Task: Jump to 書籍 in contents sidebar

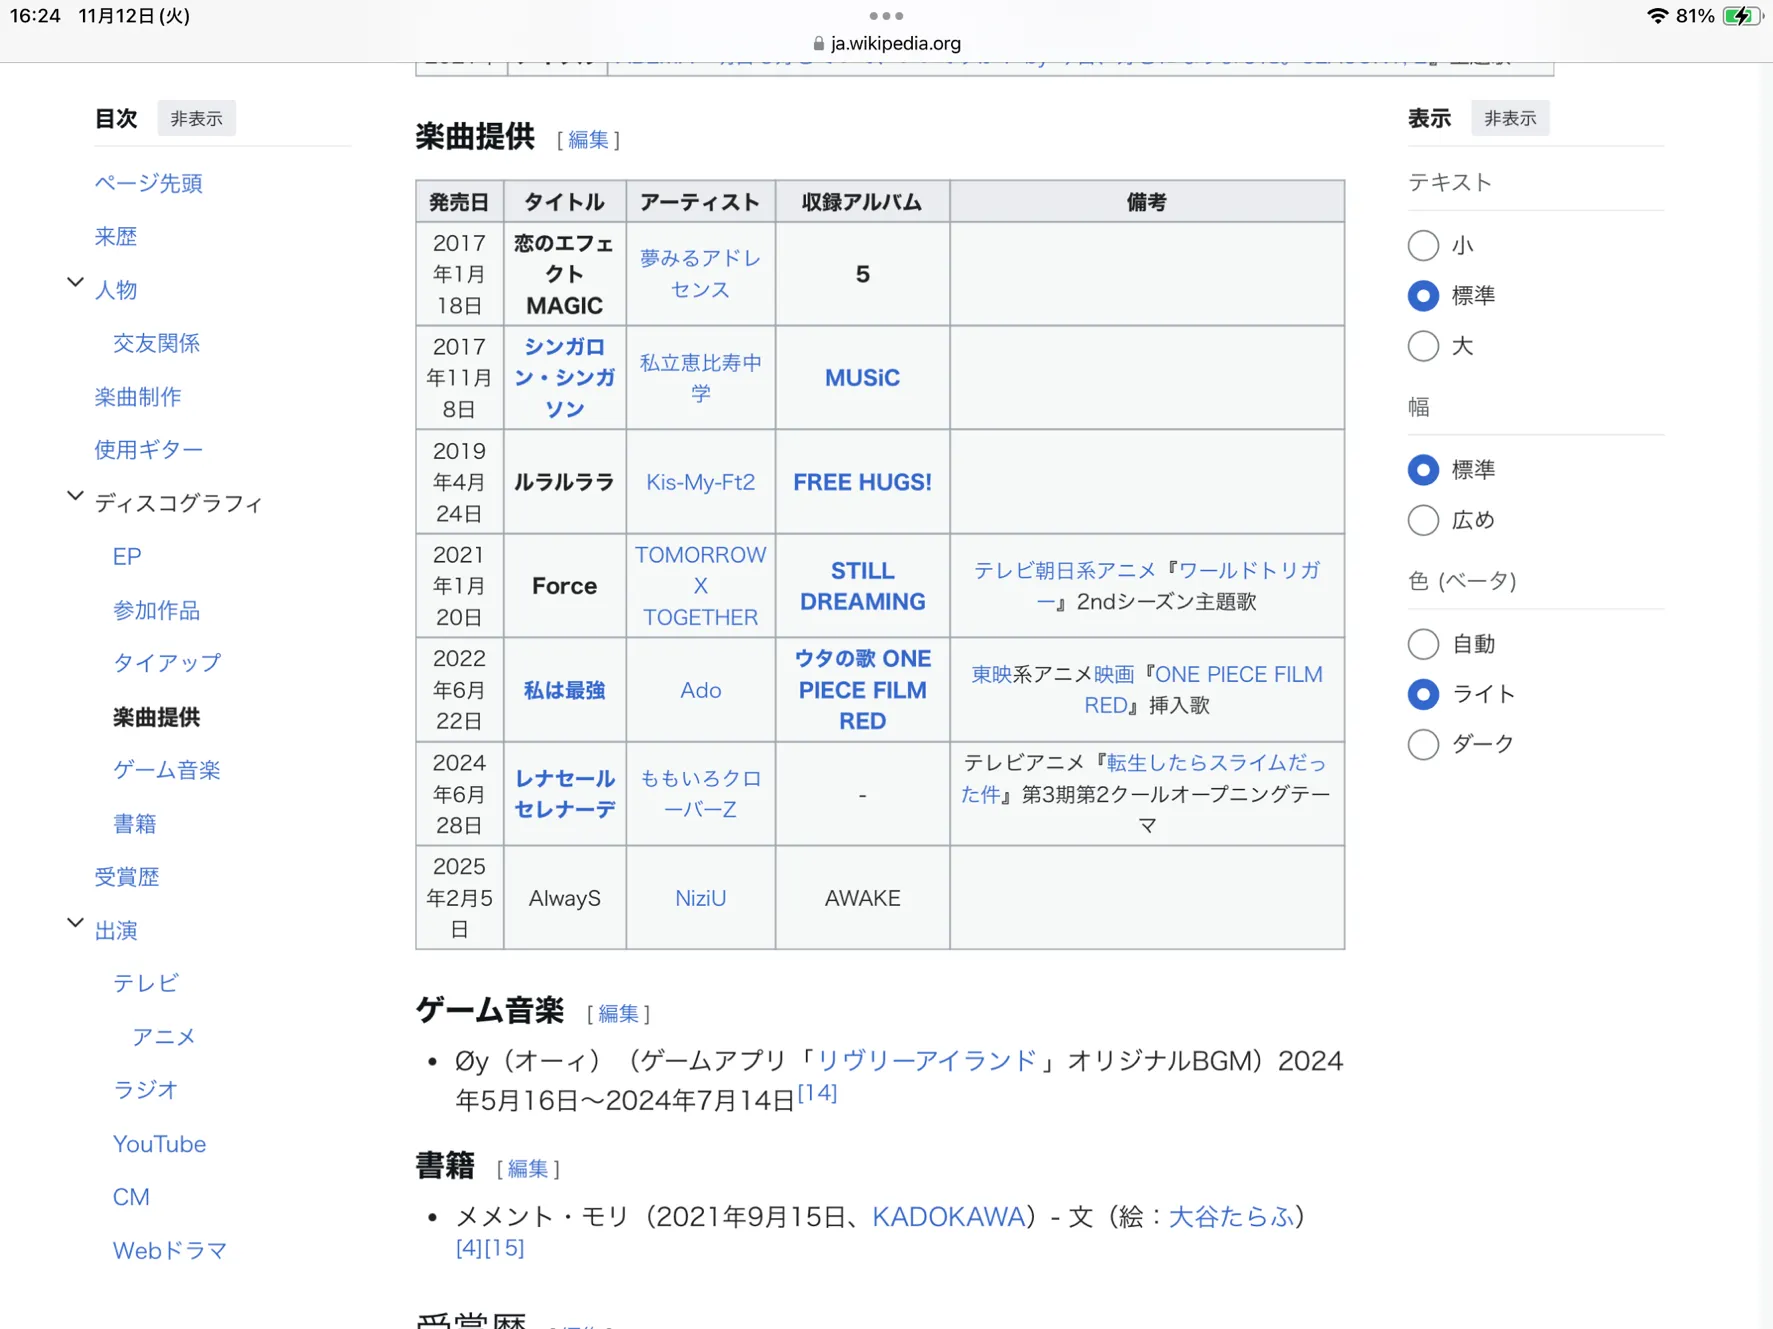Action: click(x=135, y=824)
